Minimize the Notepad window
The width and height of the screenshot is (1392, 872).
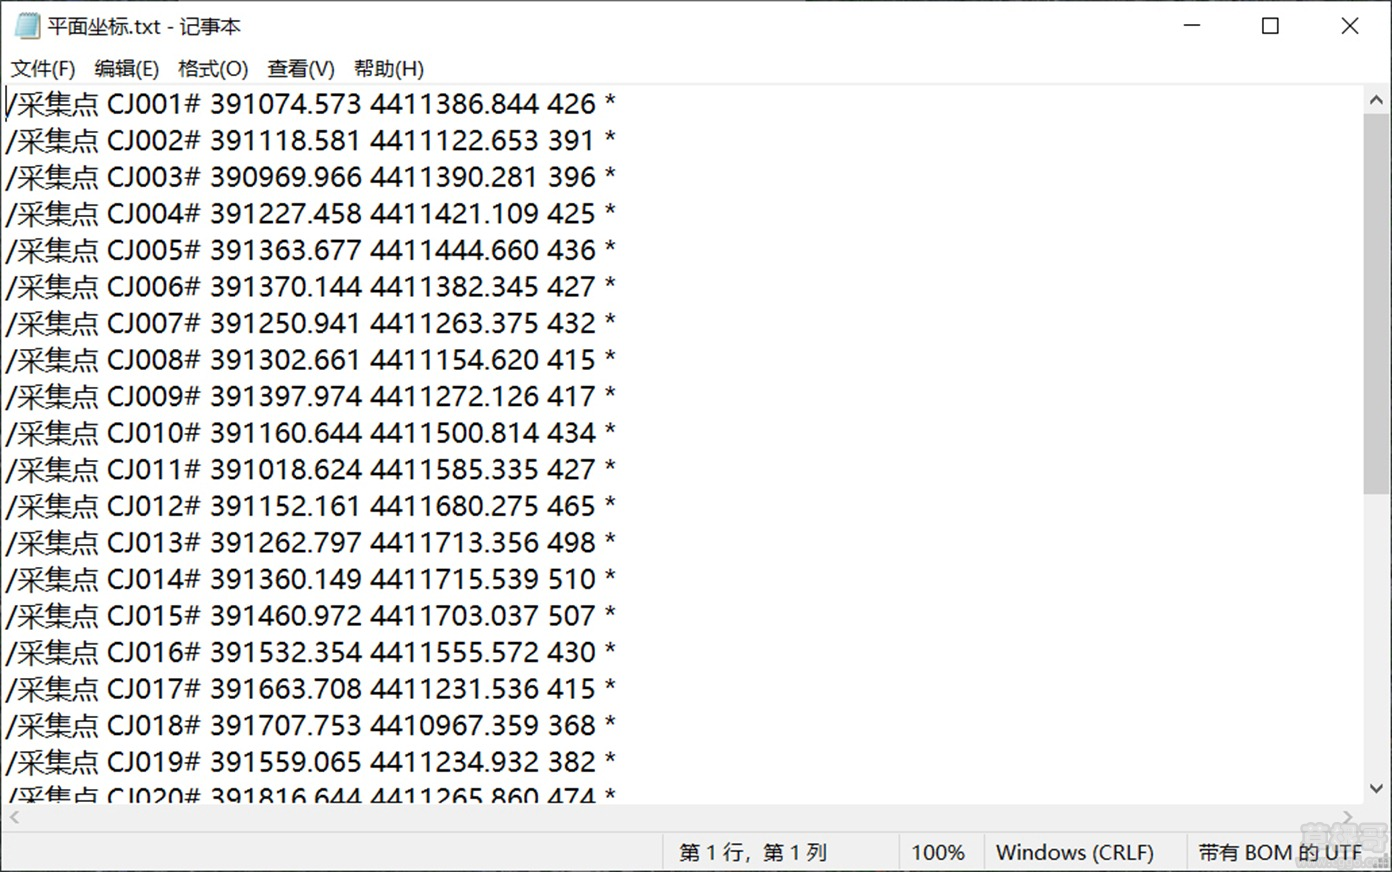tap(1191, 26)
